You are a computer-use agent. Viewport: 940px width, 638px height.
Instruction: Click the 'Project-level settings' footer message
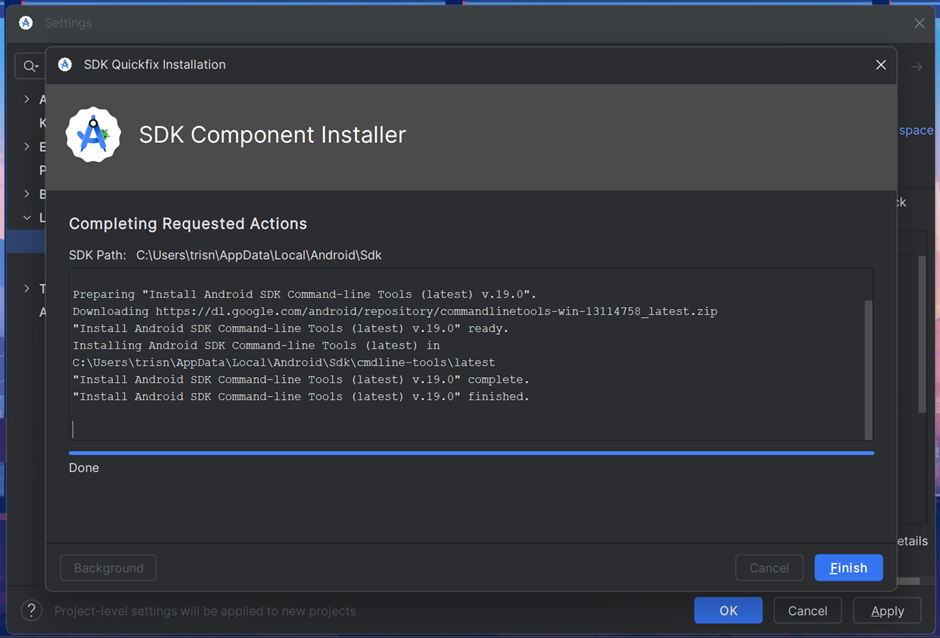coord(205,611)
